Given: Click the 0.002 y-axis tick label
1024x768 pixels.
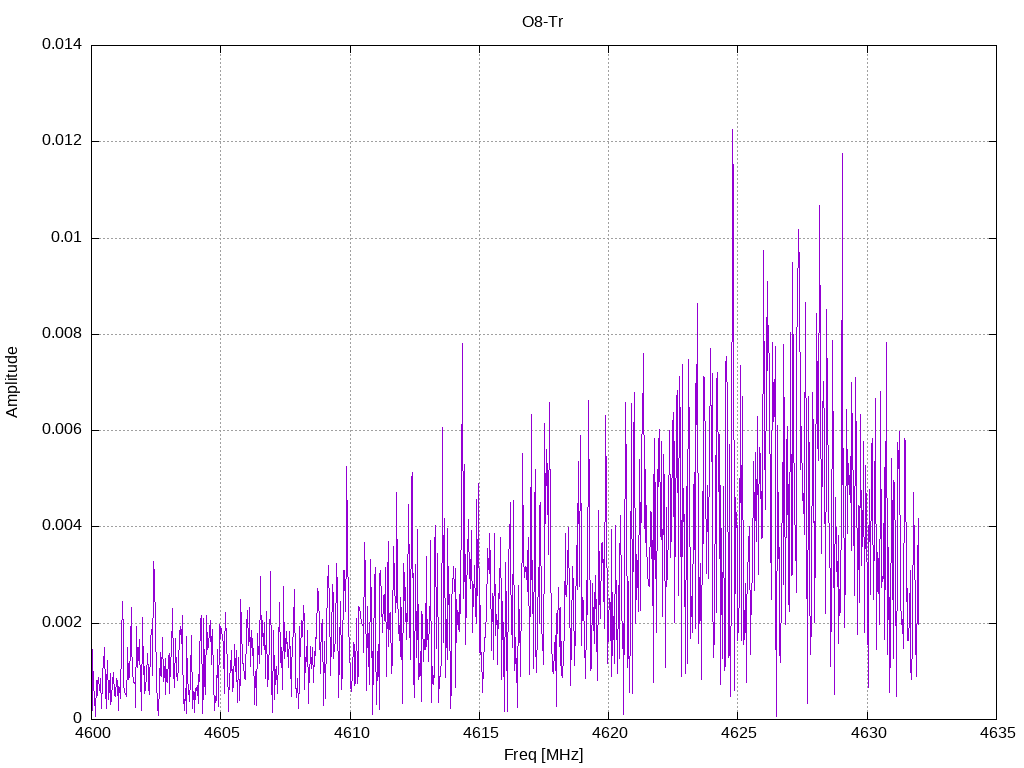Looking at the screenshot, I should click(x=62, y=622).
